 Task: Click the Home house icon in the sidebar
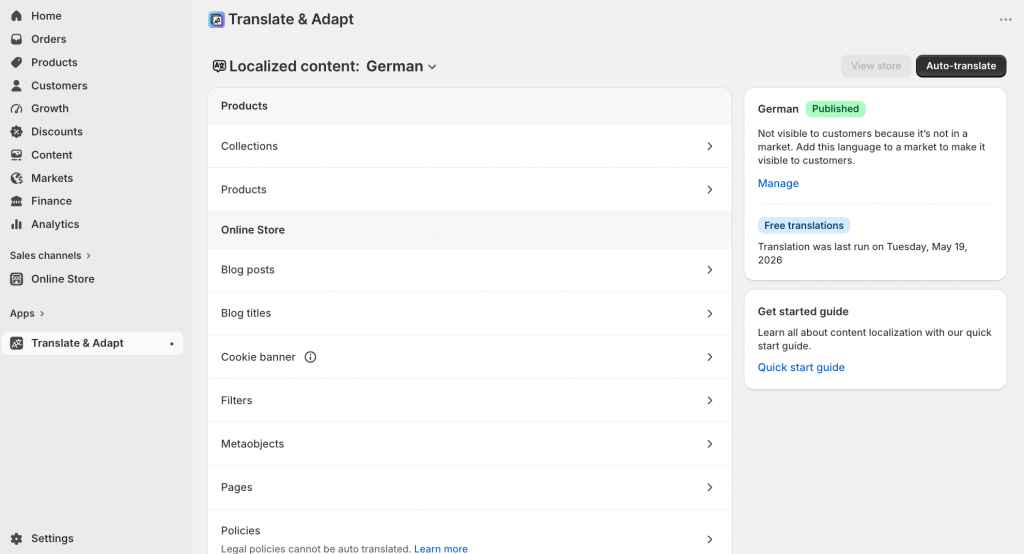tap(16, 16)
